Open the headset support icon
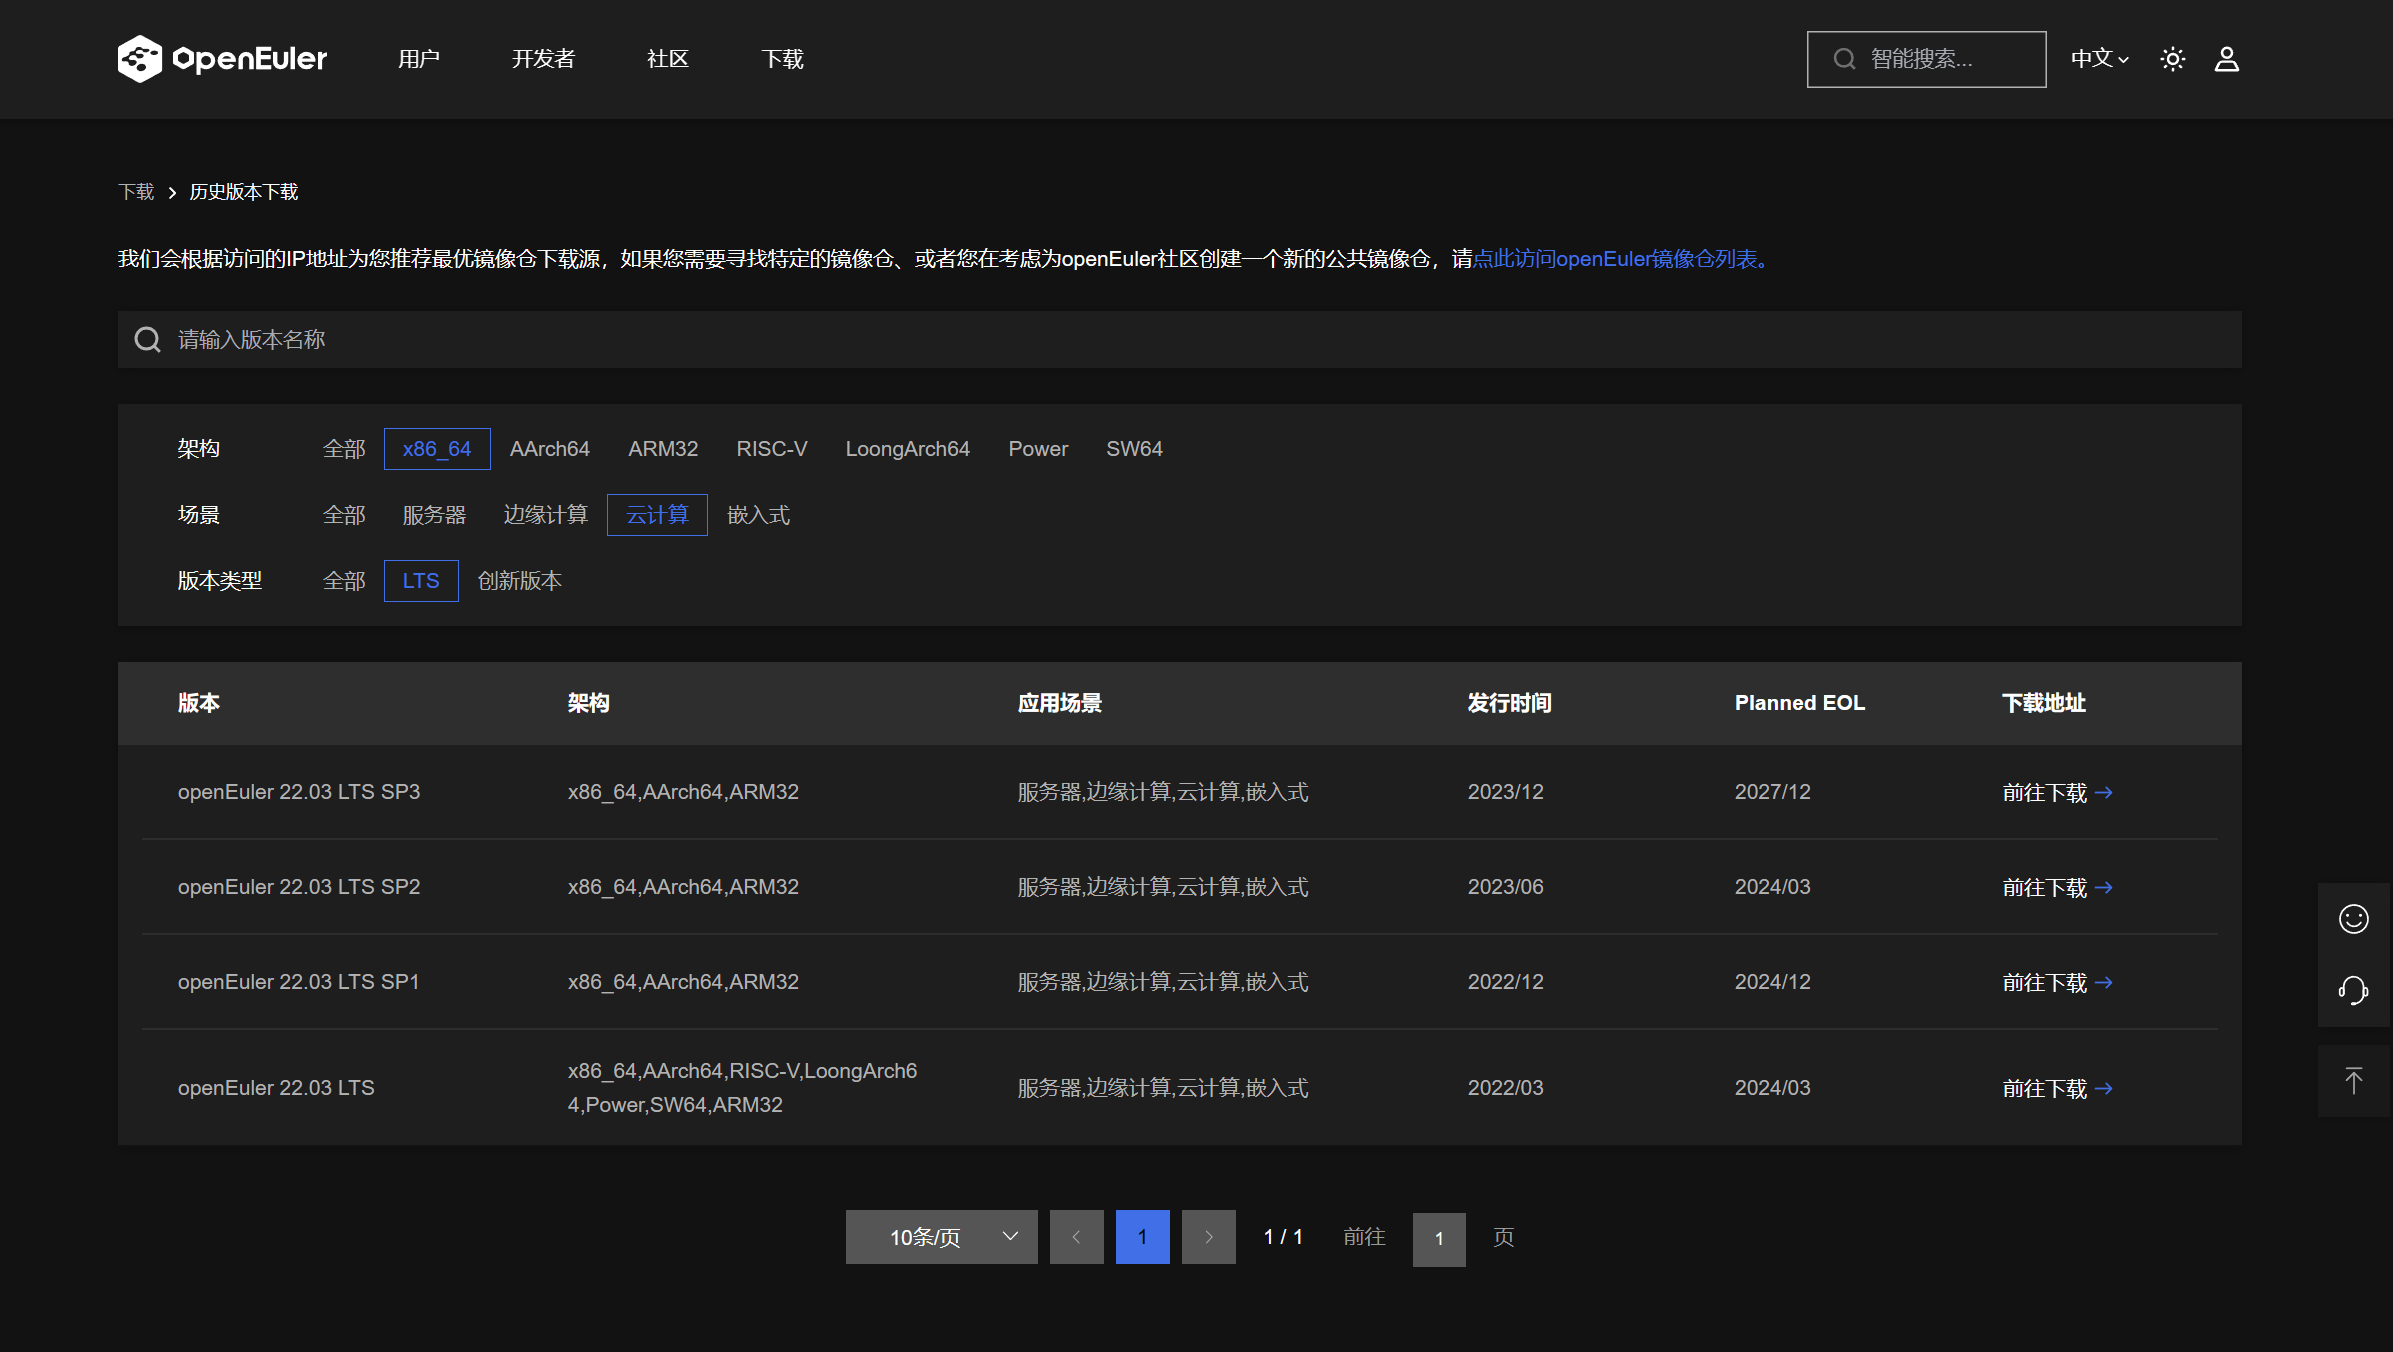The image size is (2393, 1352). [2353, 990]
